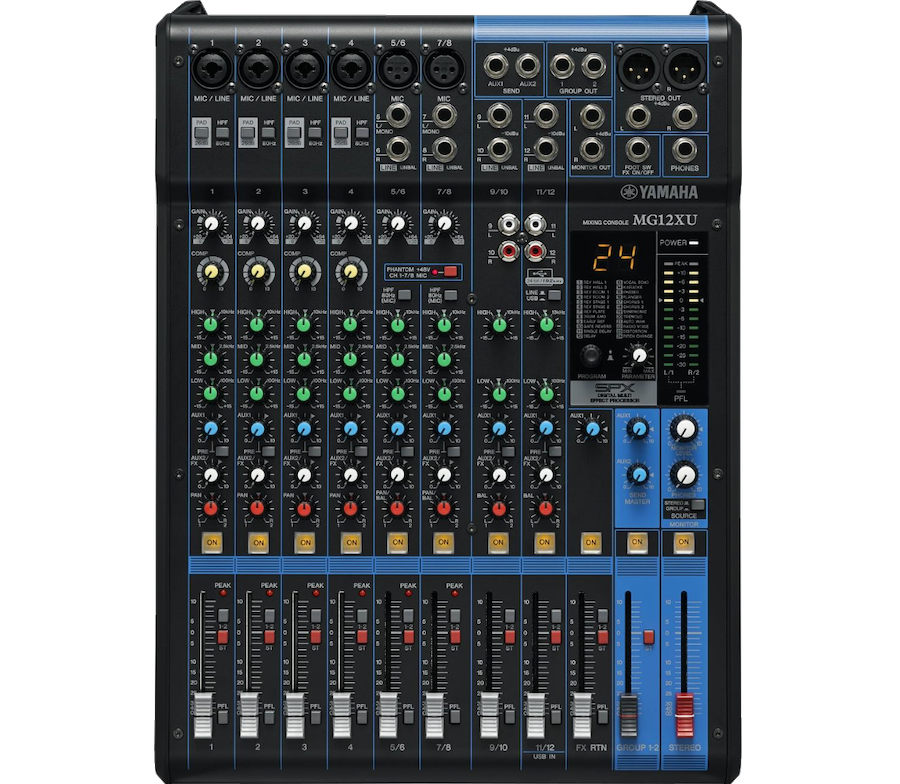Toggle the channel 2 ON button
The width and height of the screenshot is (900, 784).
point(258,542)
